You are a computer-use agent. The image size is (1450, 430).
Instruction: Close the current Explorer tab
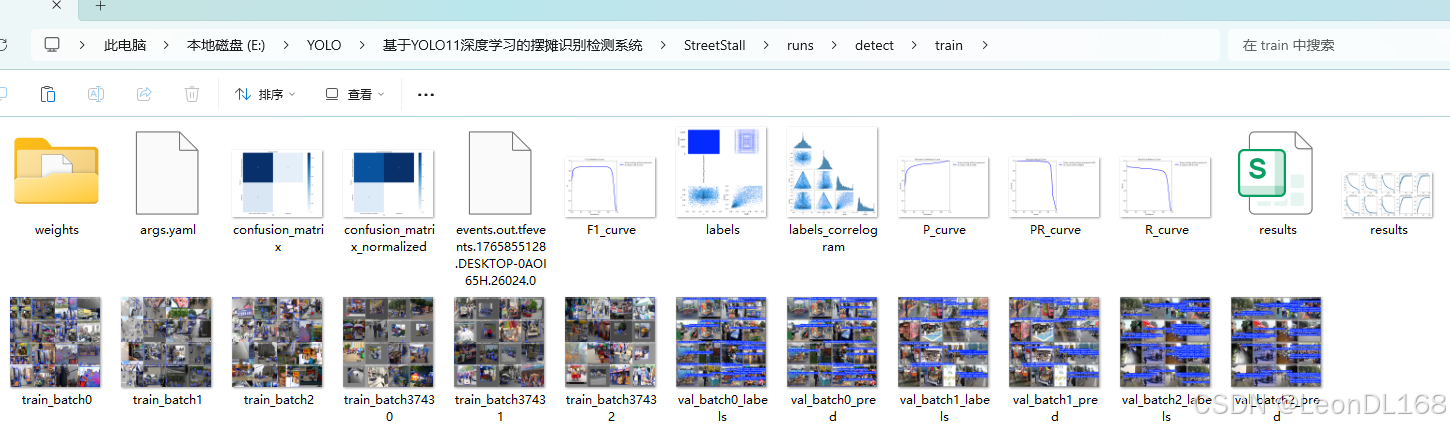pyautogui.click(x=57, y=6)
